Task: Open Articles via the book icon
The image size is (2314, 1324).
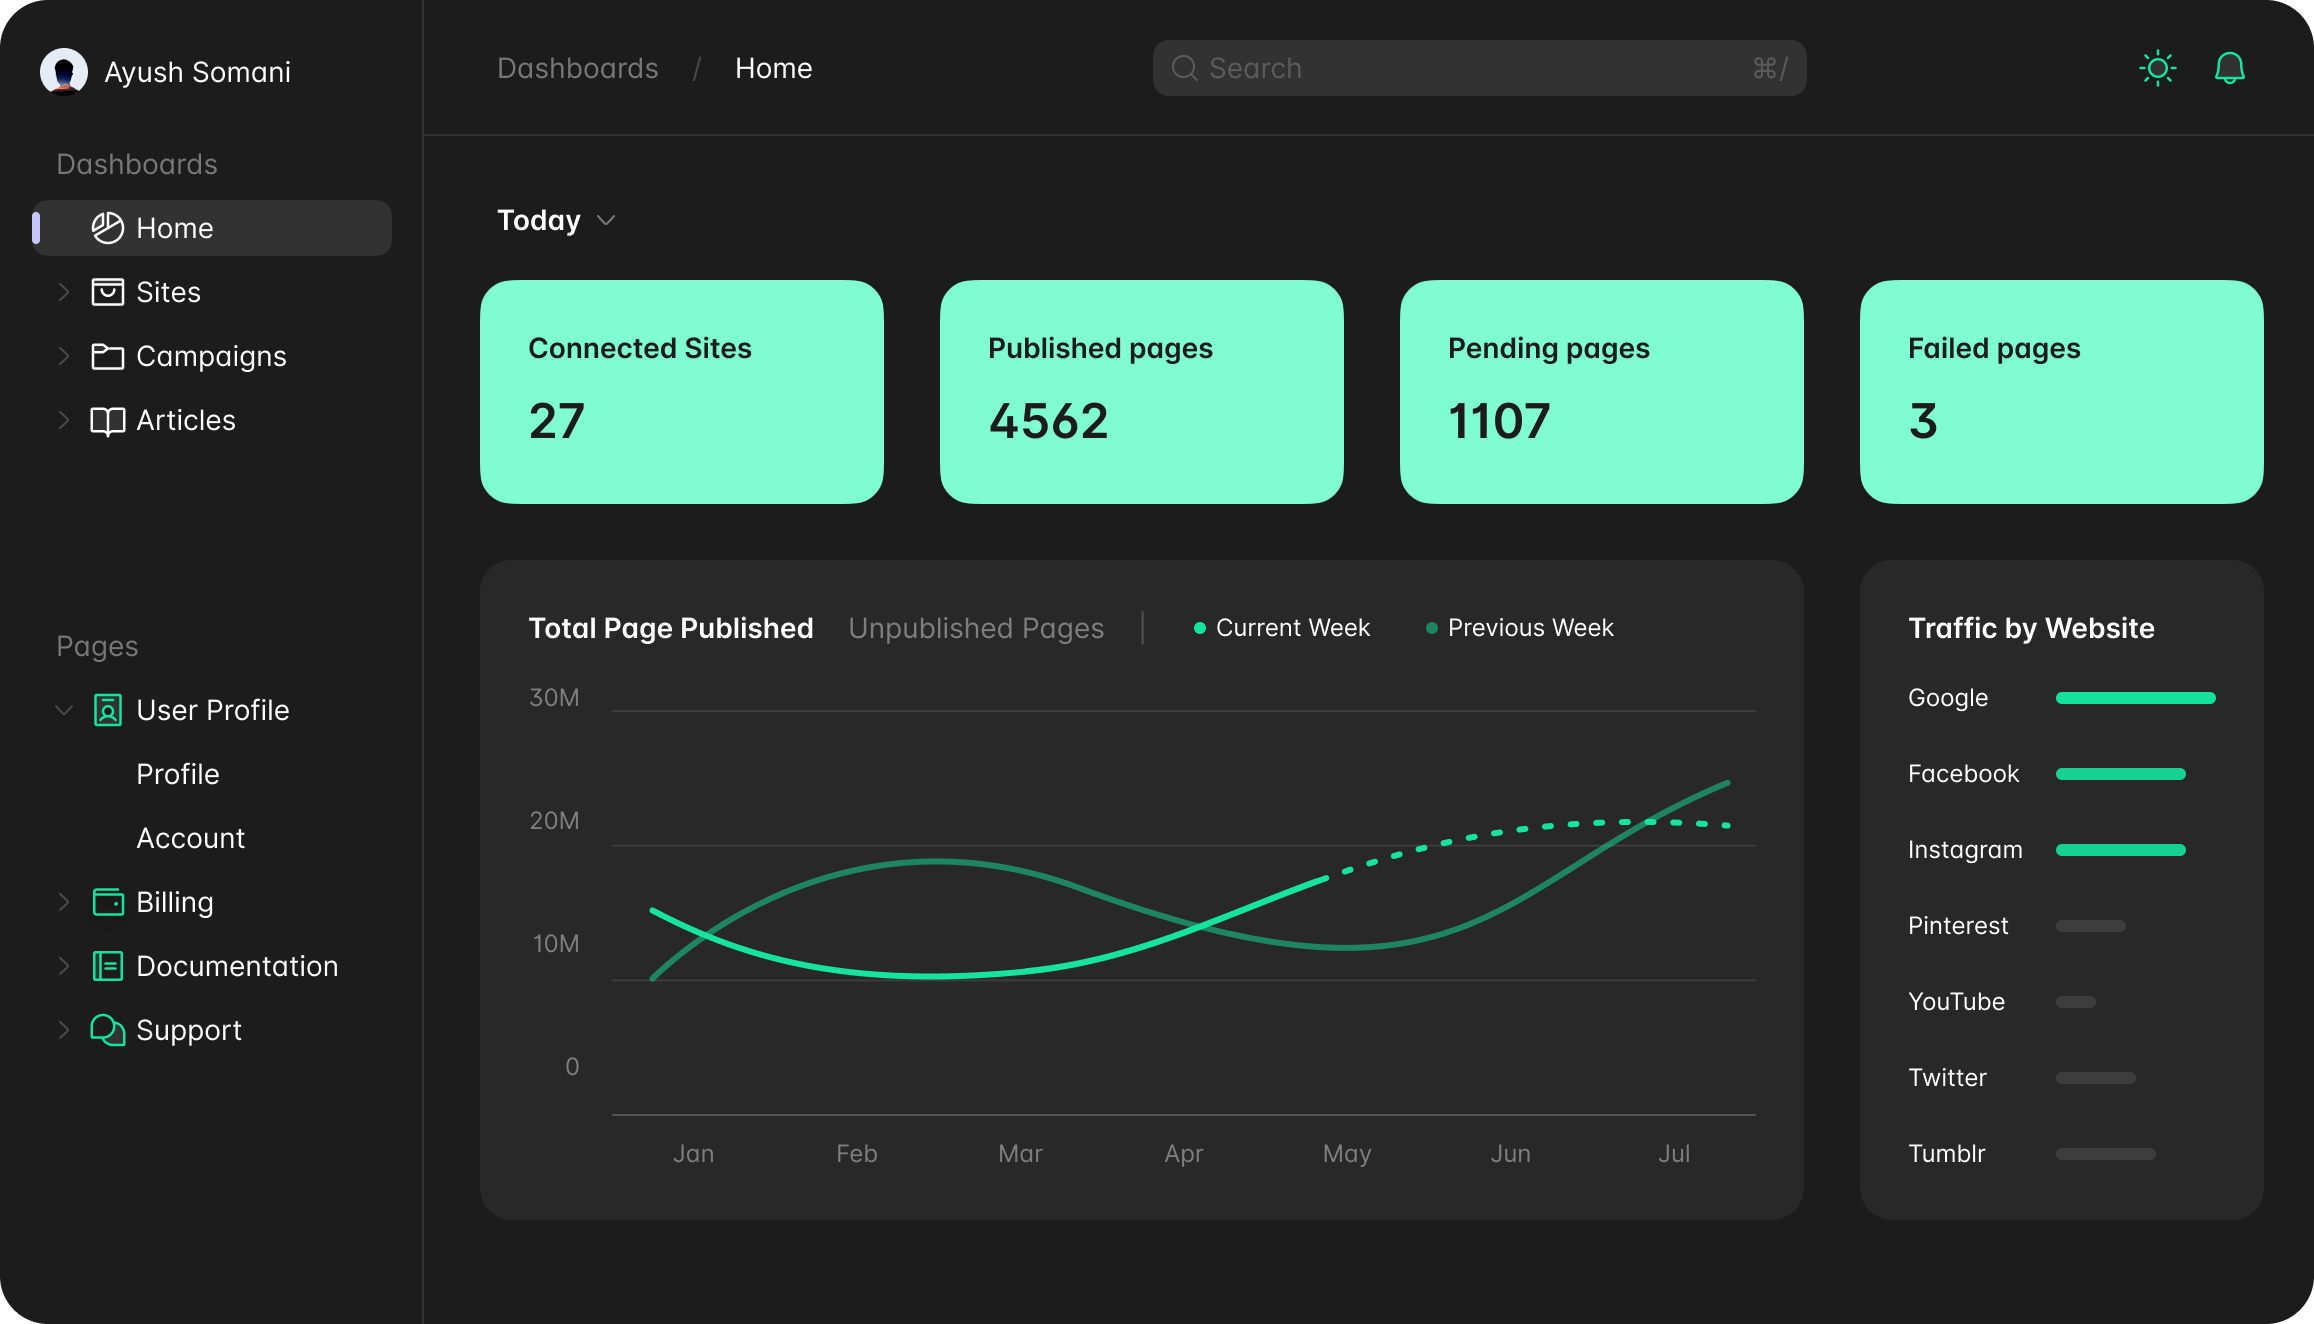Action: tap(107, 420)
